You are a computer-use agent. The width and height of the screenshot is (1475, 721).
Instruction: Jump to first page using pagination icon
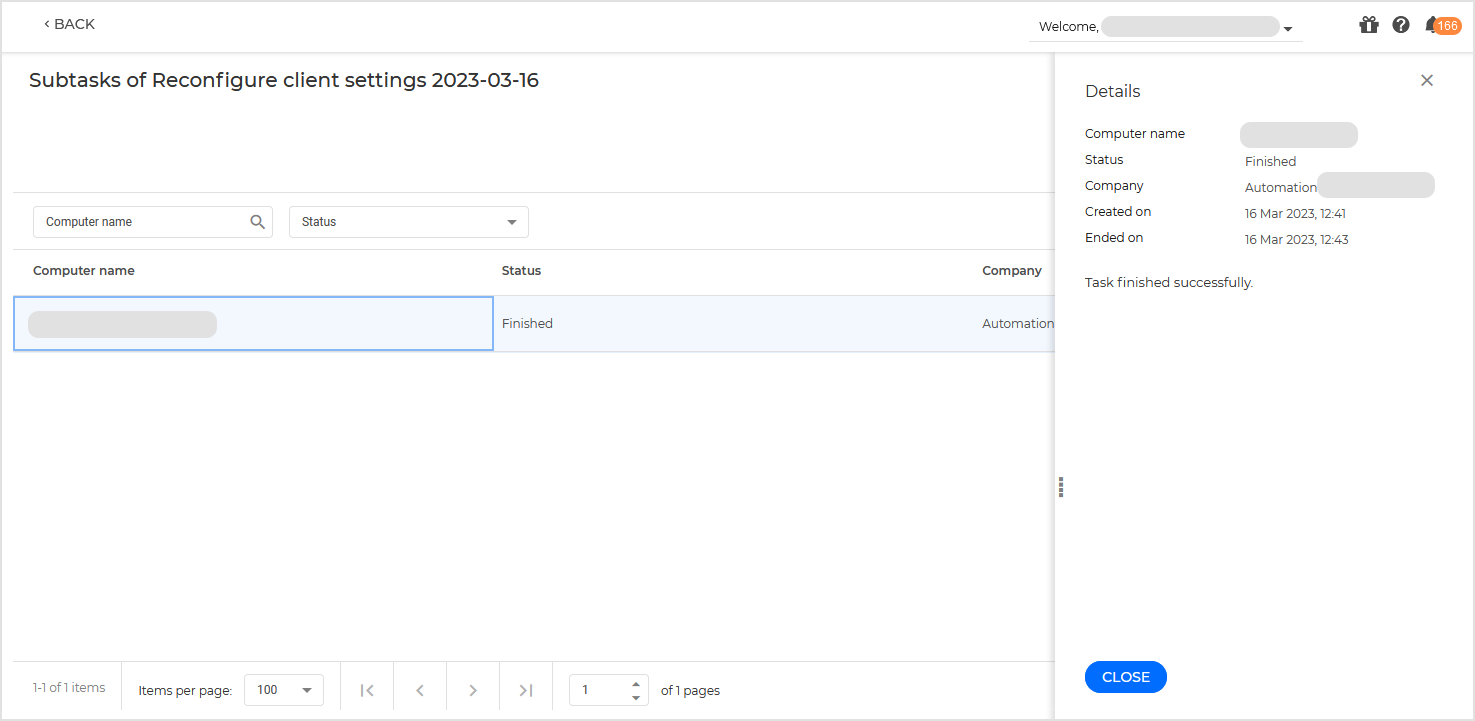point(366,689)
